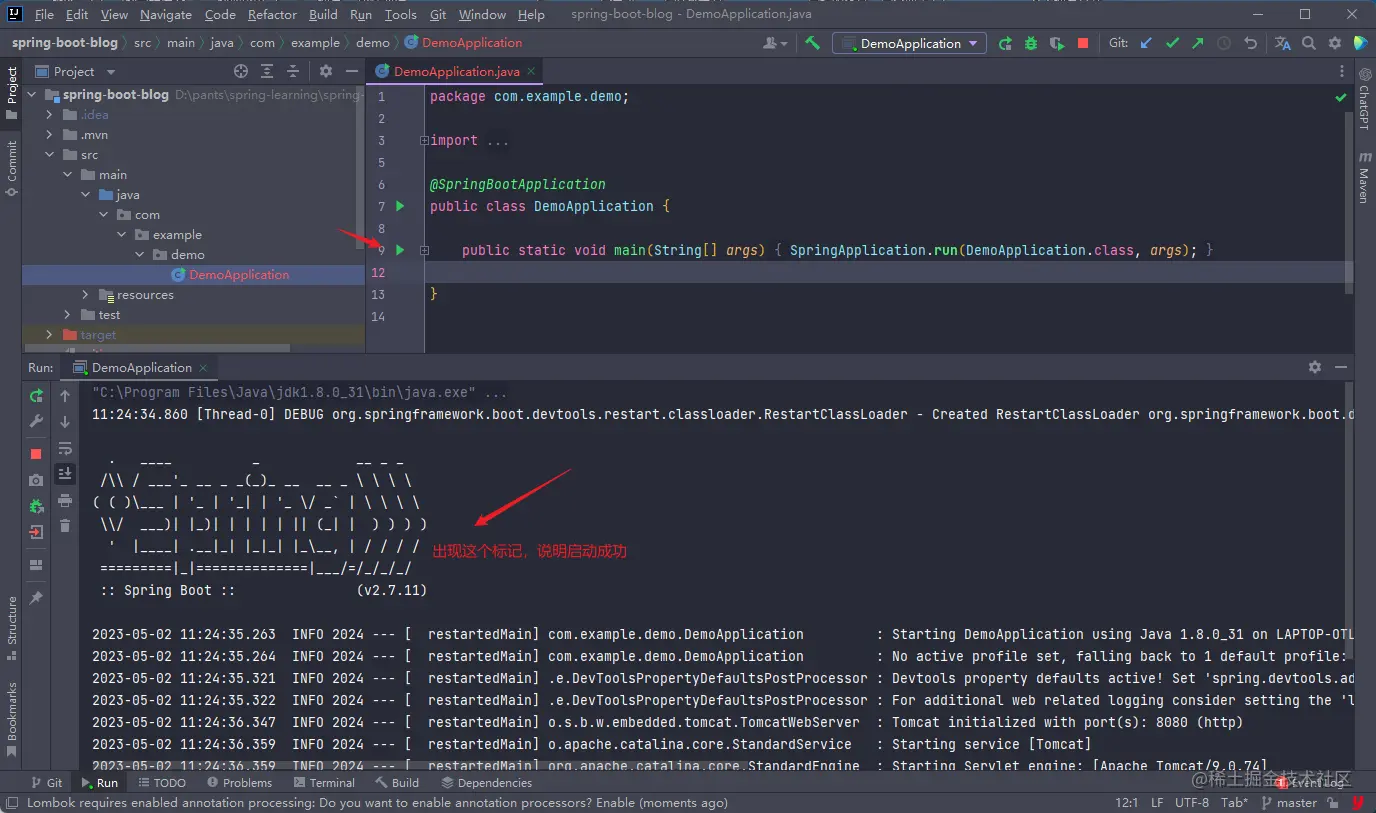Toggle the Maven side panel

(x=1364, y=177)
